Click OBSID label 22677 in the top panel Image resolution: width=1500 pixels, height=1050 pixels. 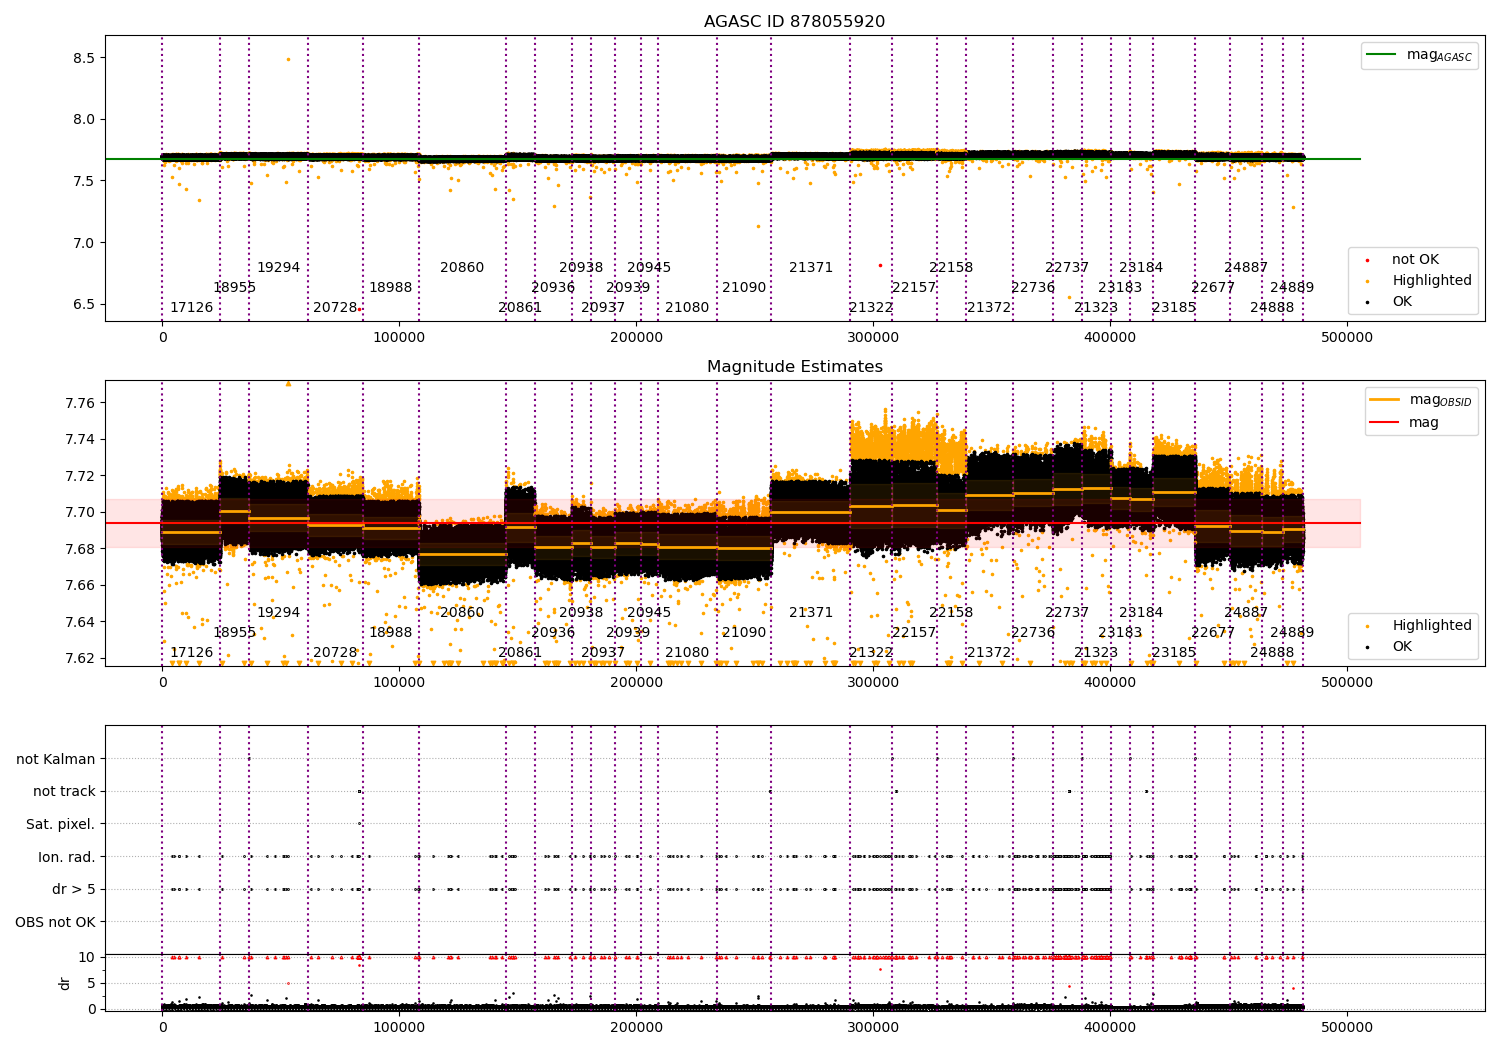tap(1213, 288)
